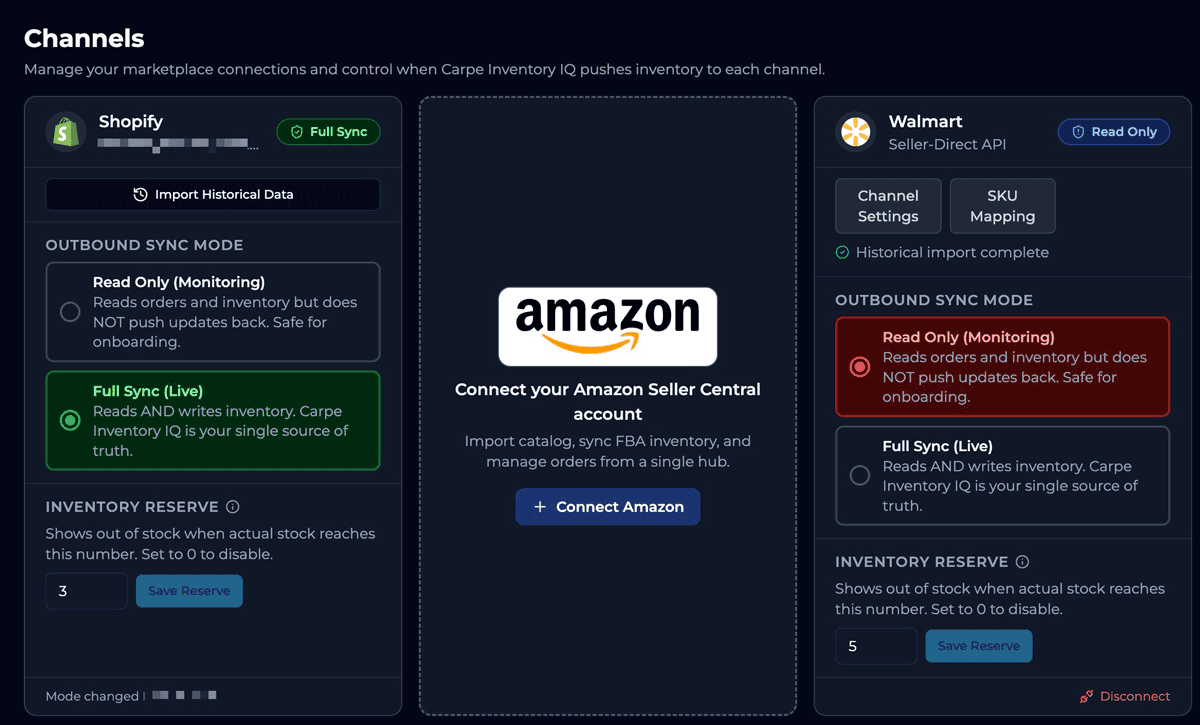Viewport: 1200px width, 725px height.
Task: Click the Import Historical Data button
Action: coord(213,194)
